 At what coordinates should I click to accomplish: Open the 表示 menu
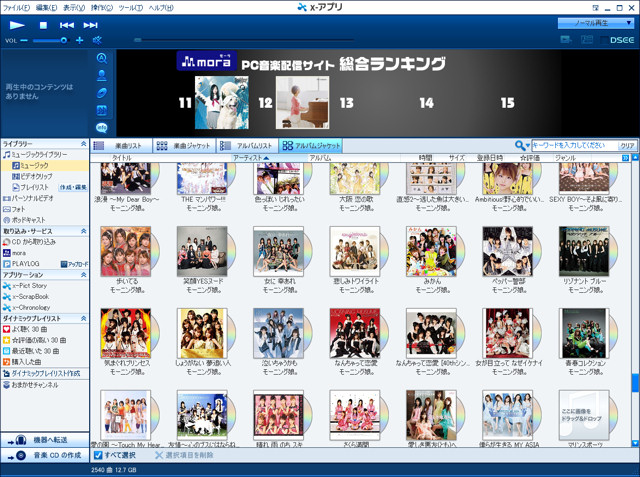(74, 7)
